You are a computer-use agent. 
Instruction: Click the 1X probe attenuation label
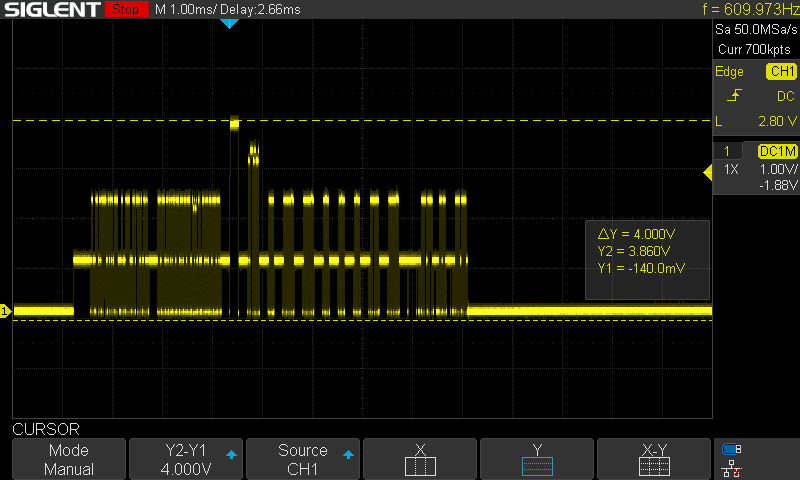coord(731,169)
